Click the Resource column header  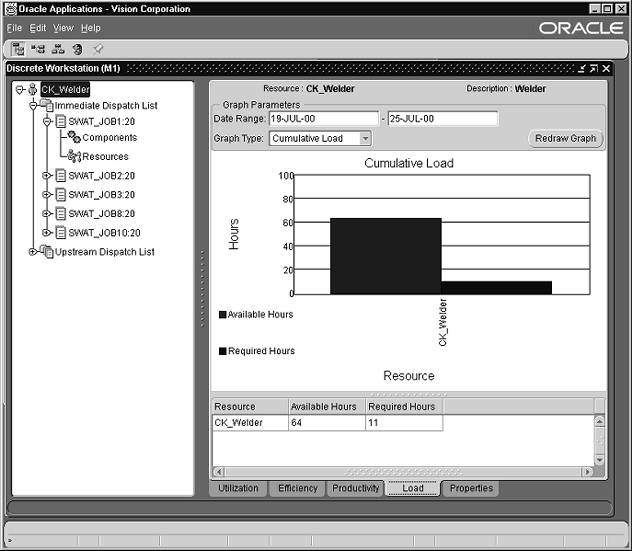250,407
